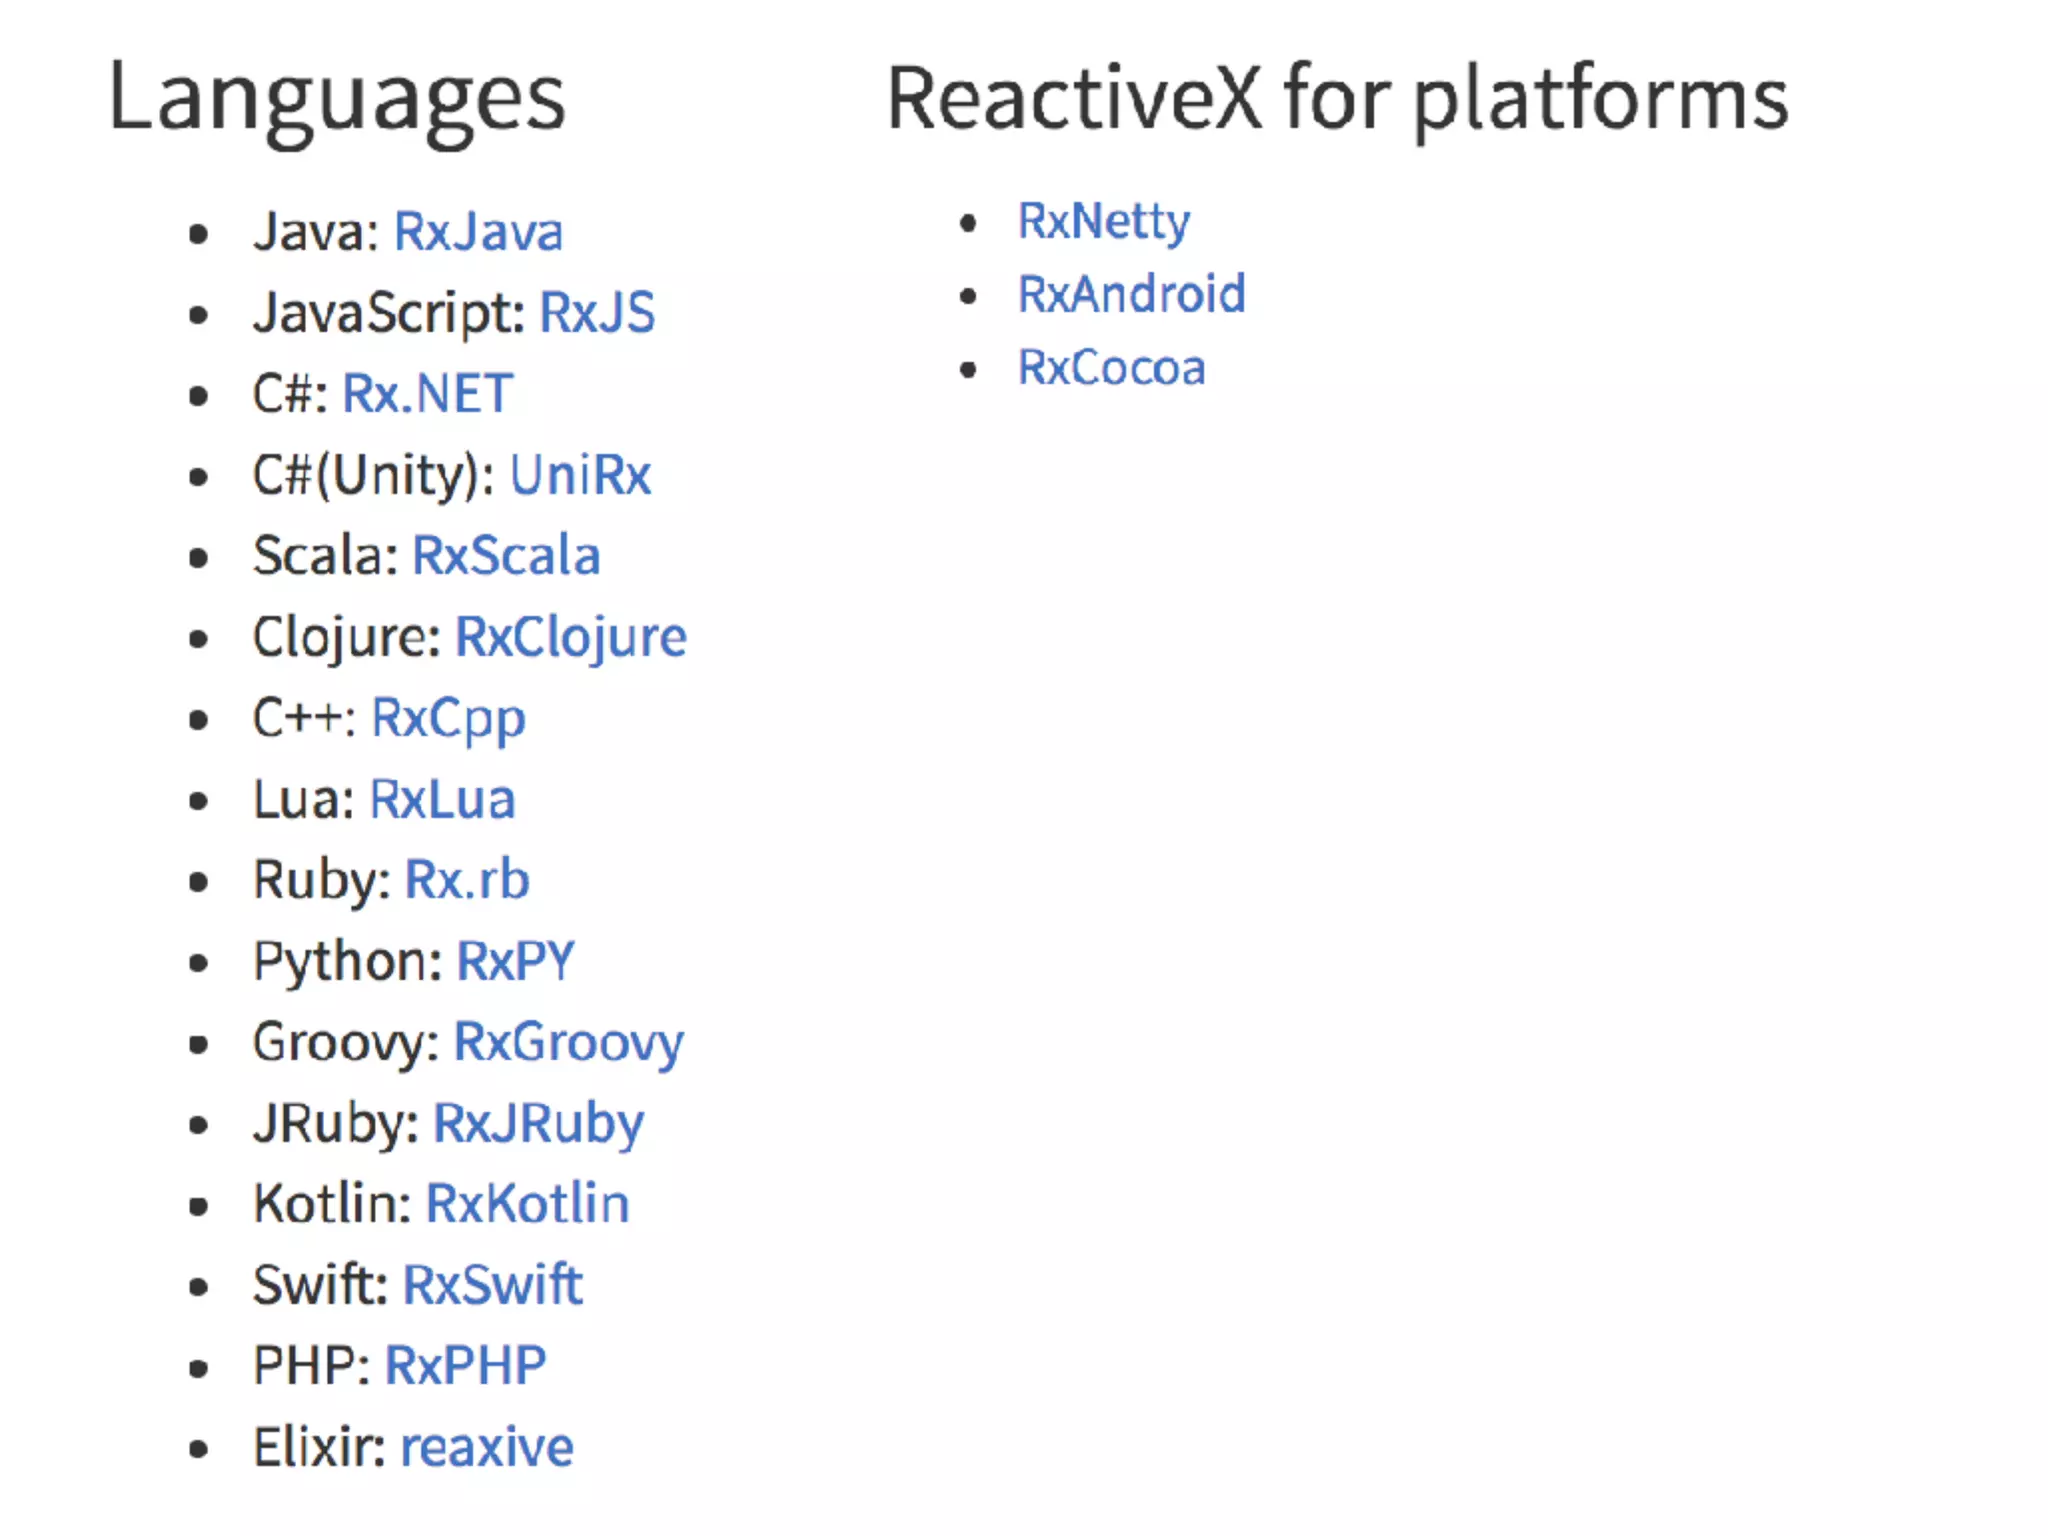Open the RxNetty platform link
2048x1536 pixels.
(1103, 221)
